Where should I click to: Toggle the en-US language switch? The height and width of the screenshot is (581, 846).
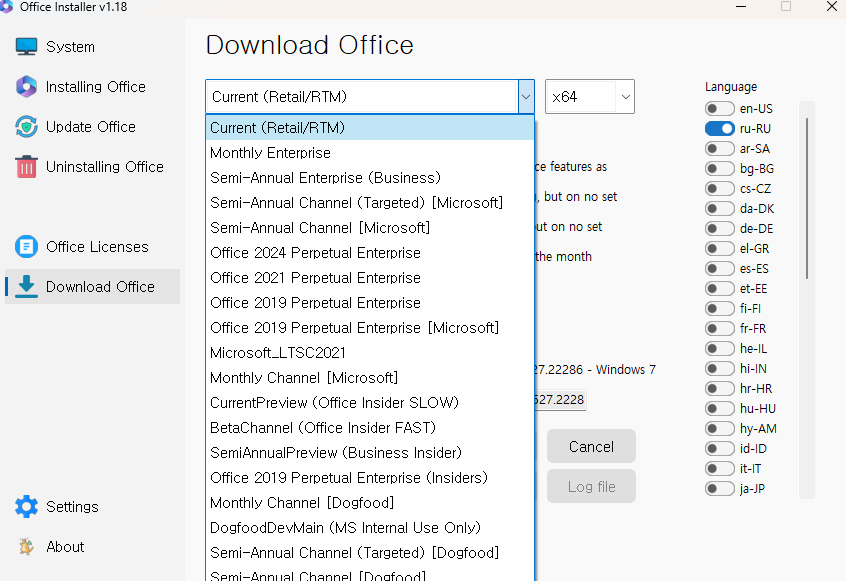coord(719,108)
